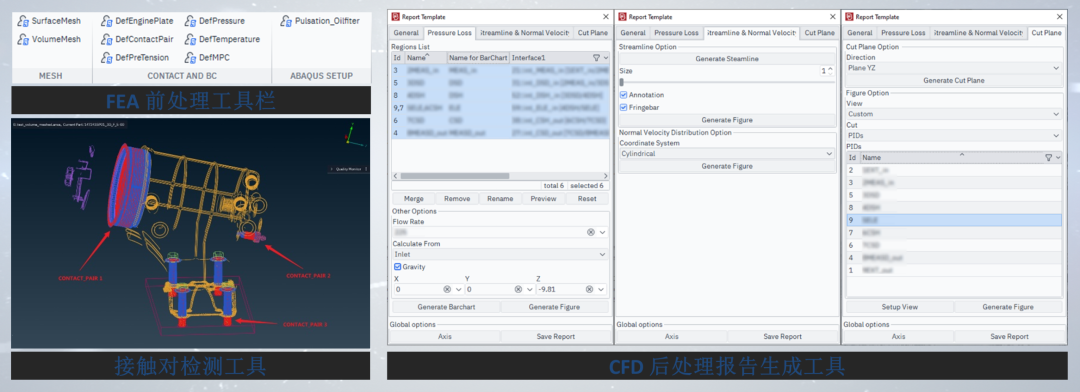Screen dimensions: 1080x392
Task: Click Generate Figure beside Generate Barchart
Action: (554, 307)
